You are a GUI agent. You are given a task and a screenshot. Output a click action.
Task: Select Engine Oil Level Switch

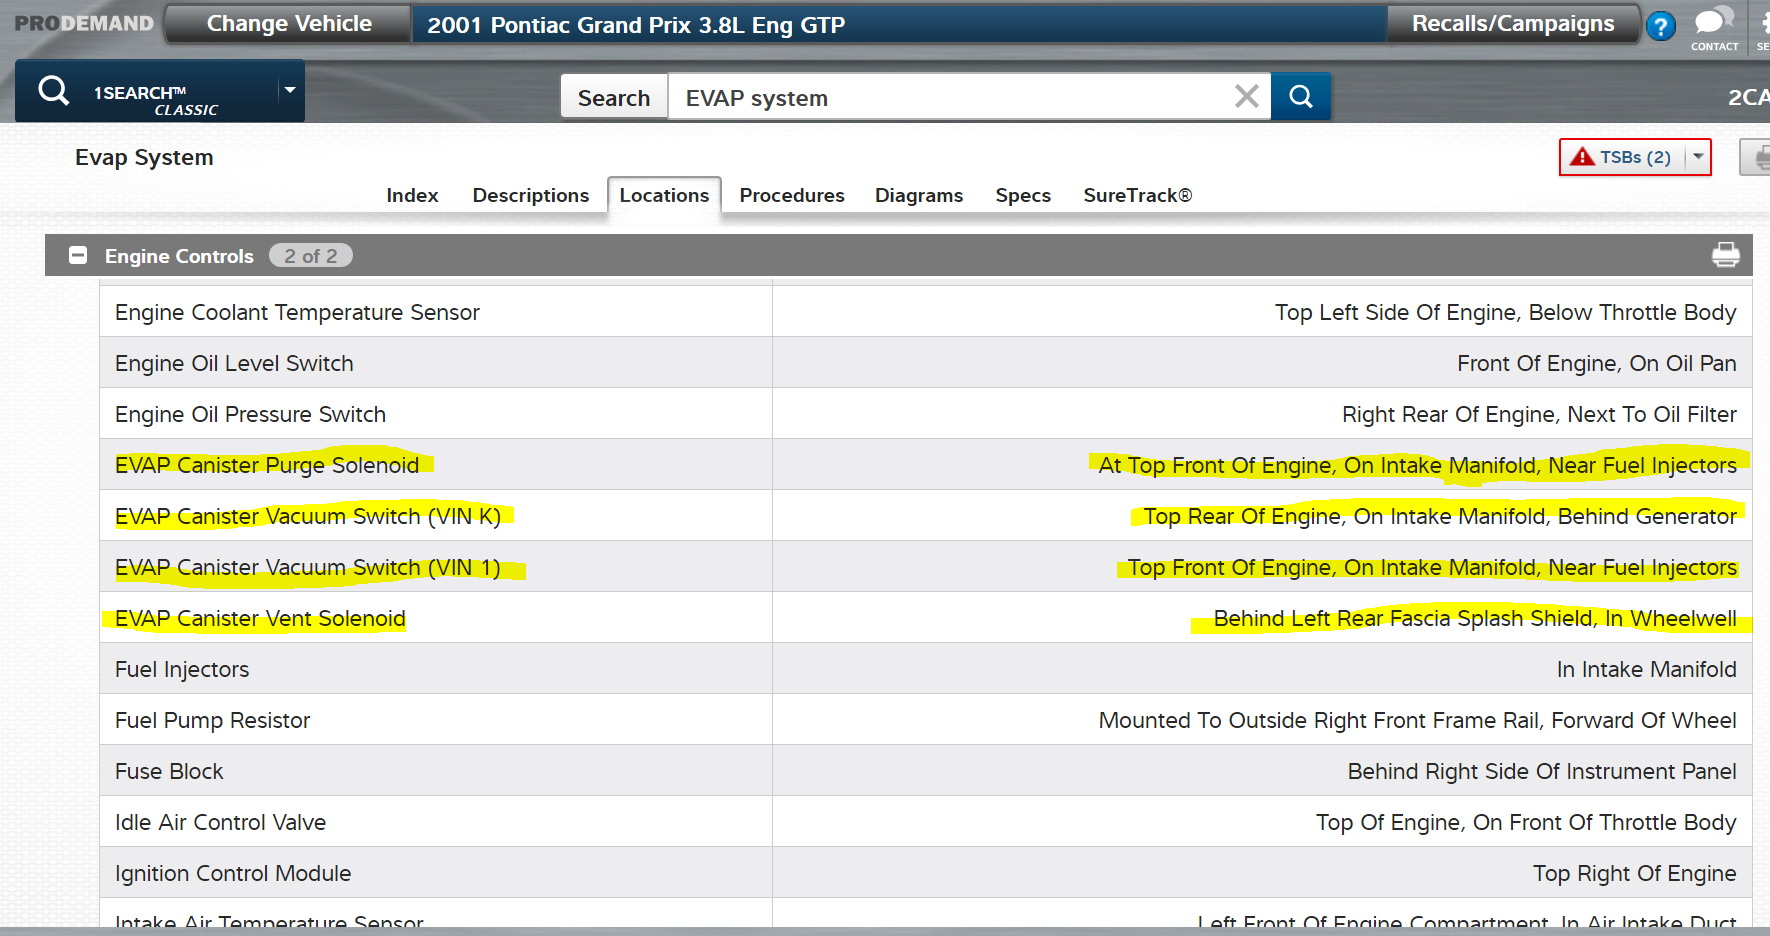234,363
